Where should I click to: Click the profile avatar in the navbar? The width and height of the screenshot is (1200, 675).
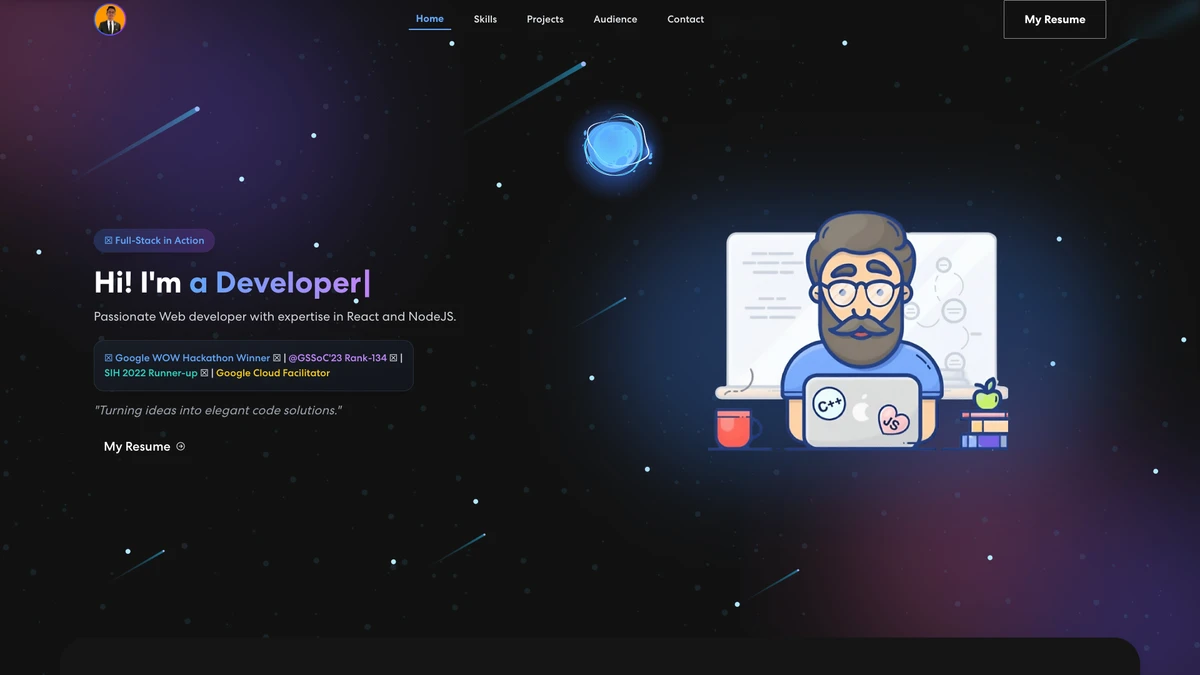(110, 19)
